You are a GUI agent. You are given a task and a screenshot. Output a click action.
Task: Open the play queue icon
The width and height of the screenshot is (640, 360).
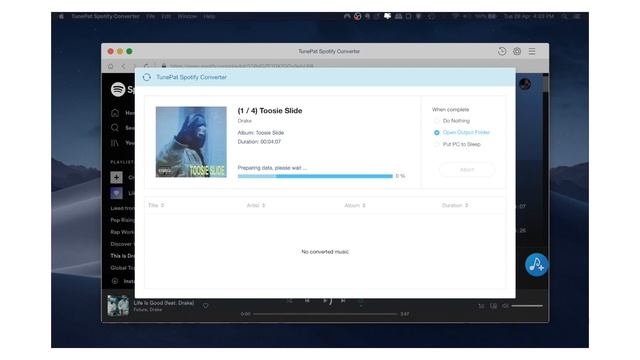point(481,306)
